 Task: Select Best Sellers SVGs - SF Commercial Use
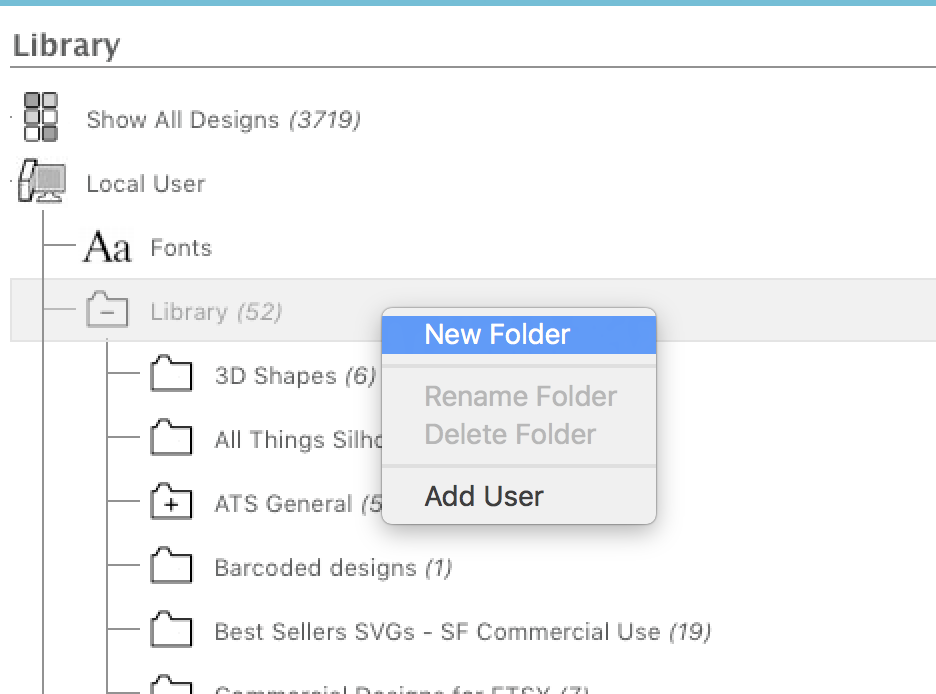coord(462,630)
